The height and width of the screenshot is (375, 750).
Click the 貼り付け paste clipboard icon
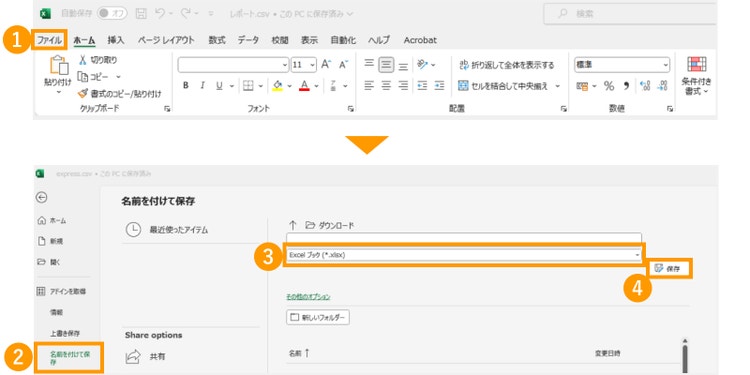59,65
